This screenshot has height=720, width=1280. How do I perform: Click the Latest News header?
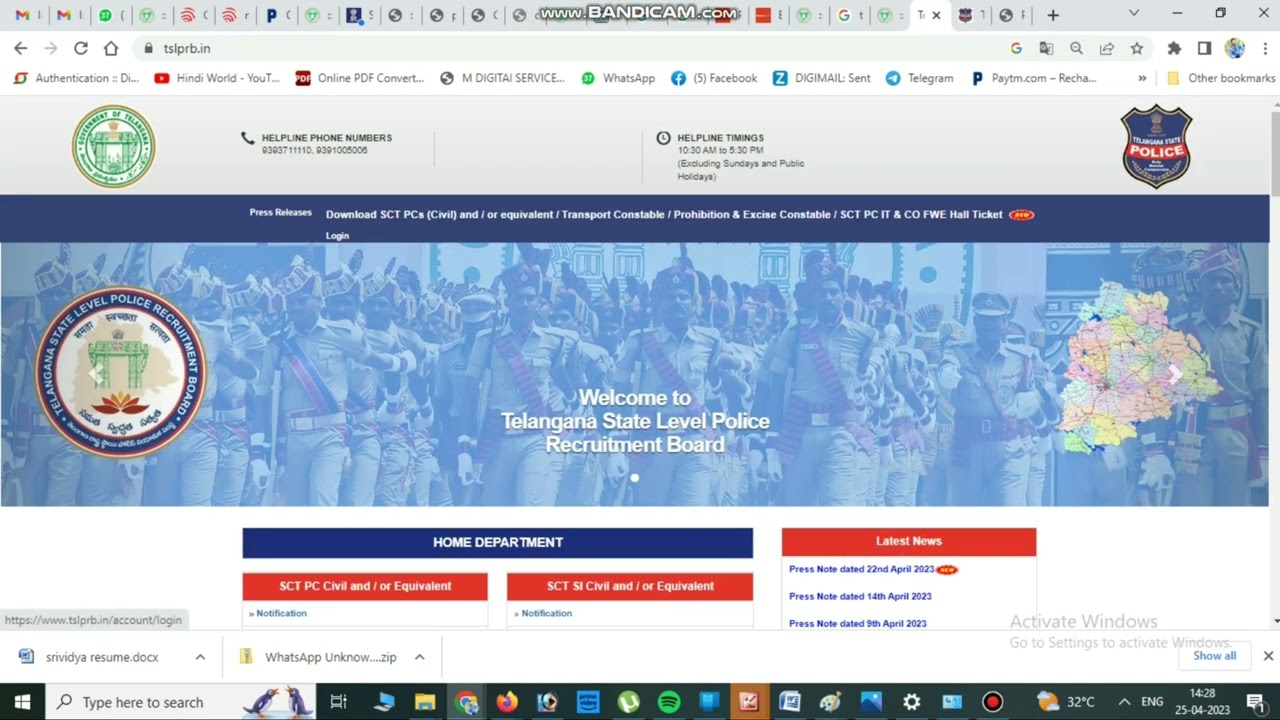pos(909,541)
